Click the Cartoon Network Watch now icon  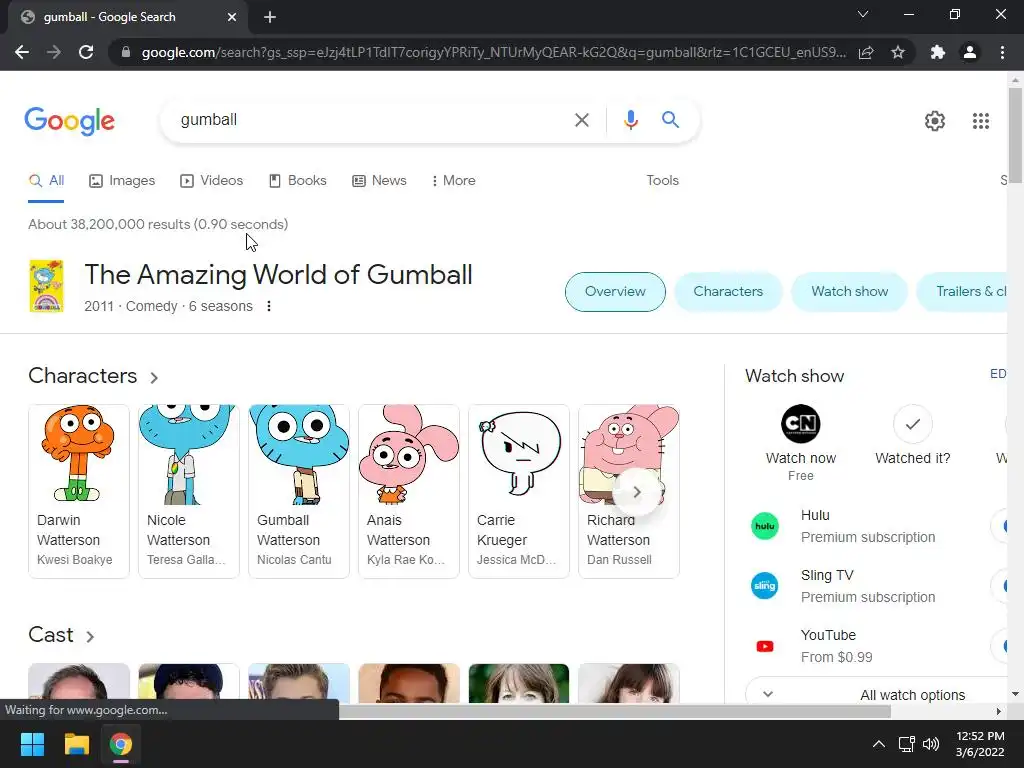pyautogui.click(x=801, y=424)
